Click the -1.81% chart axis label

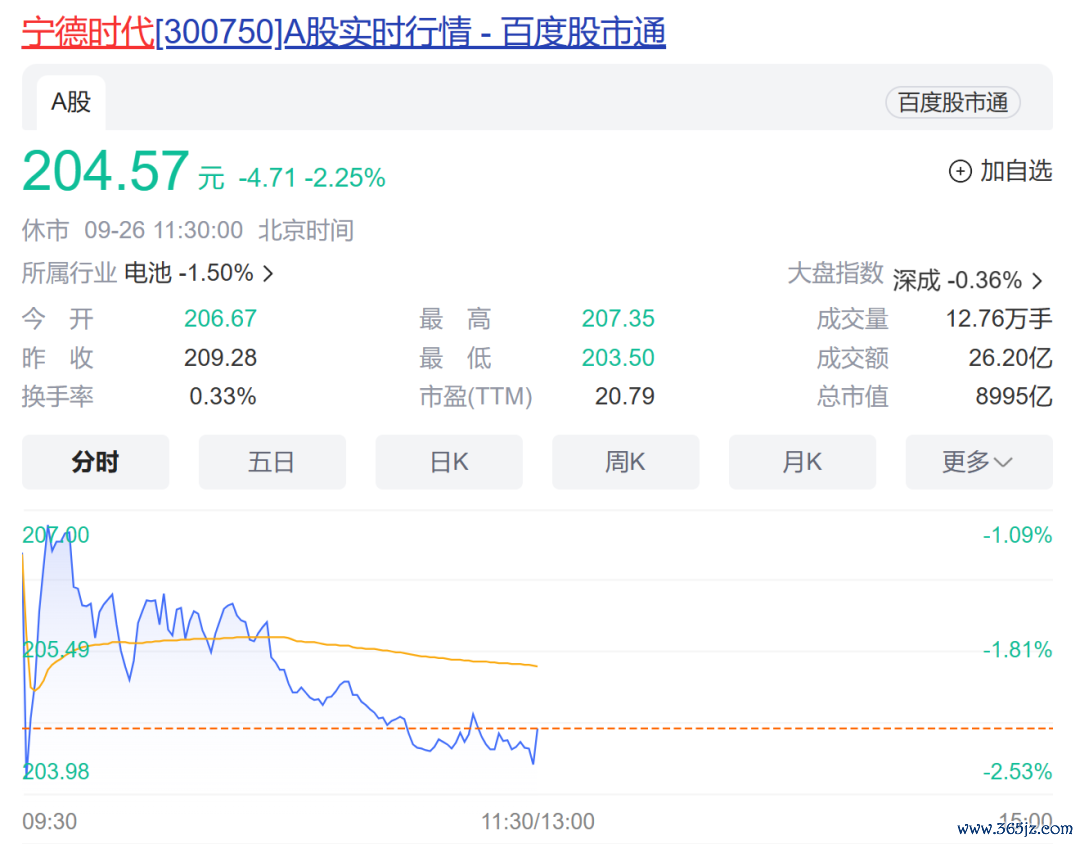[x=1017, y=649]
